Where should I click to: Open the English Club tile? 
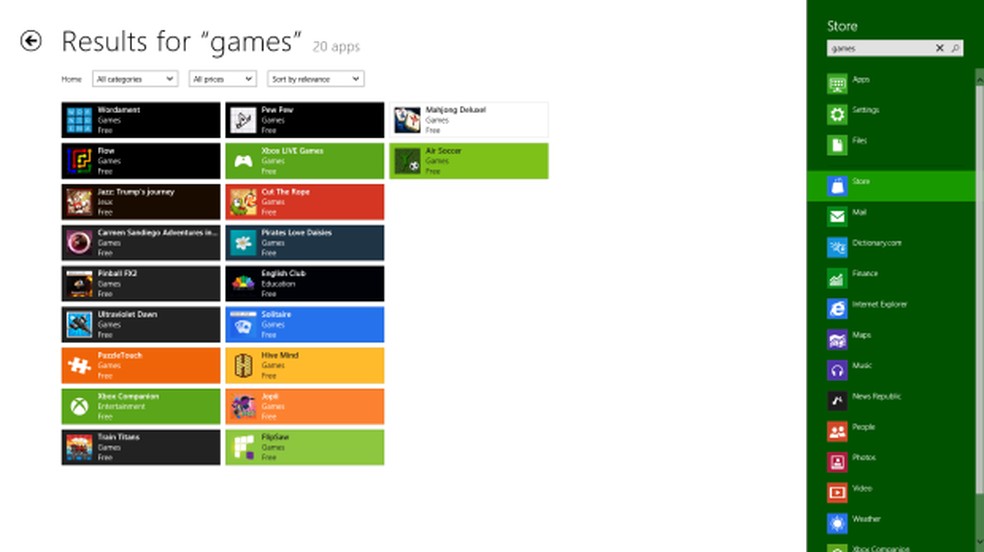point(305,284)
